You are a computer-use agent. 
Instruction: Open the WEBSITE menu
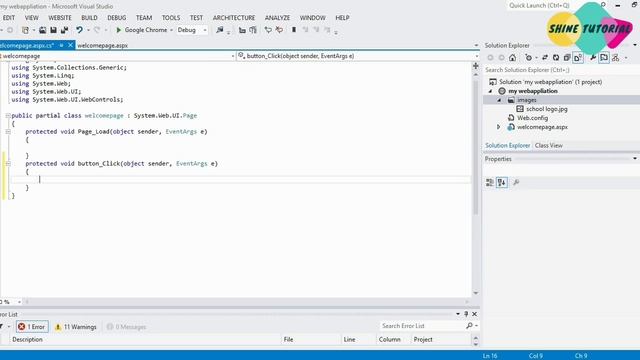coord(60,18)
